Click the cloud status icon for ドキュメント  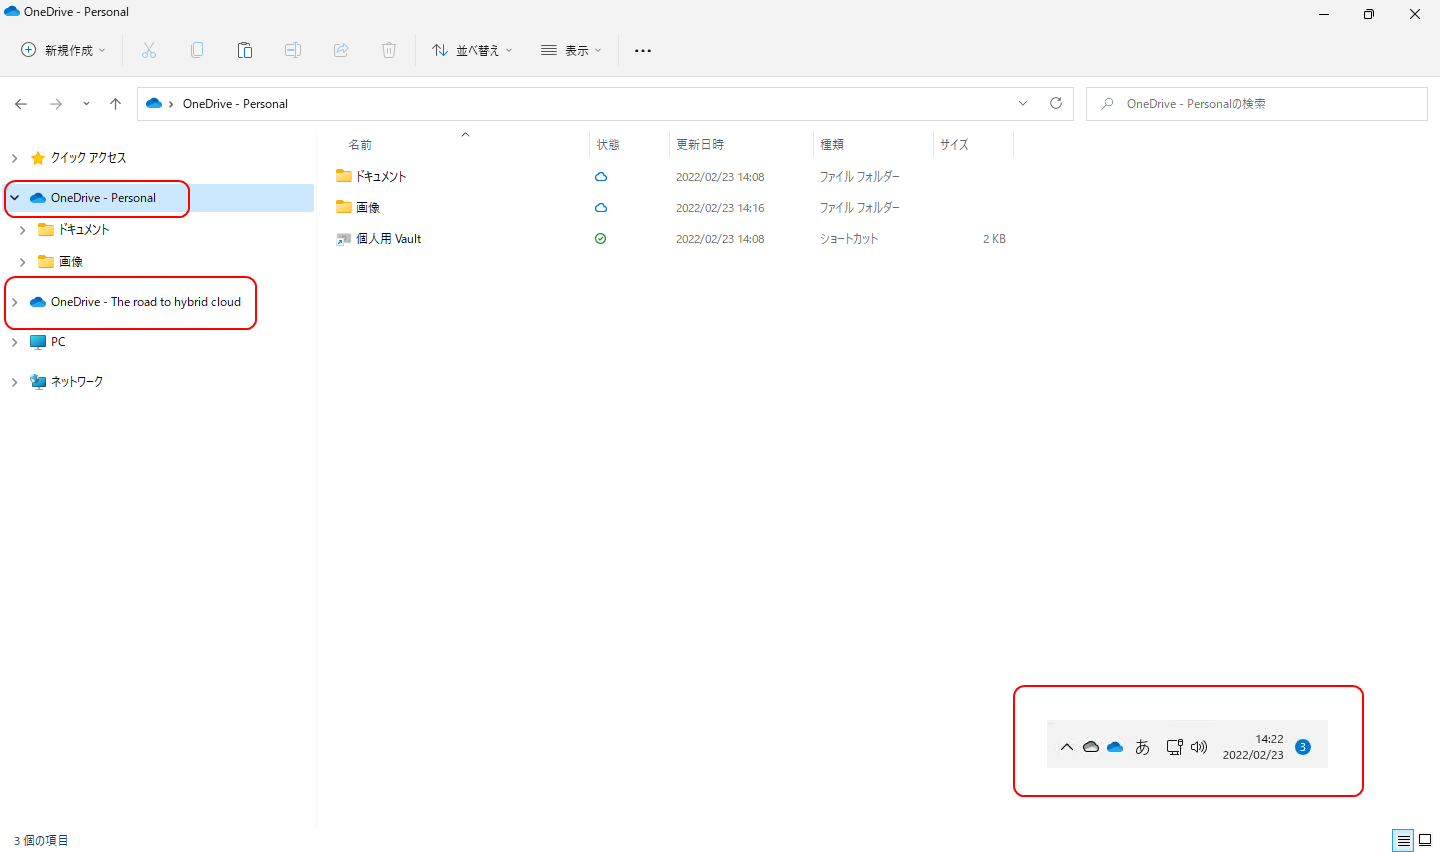point(601,177)
